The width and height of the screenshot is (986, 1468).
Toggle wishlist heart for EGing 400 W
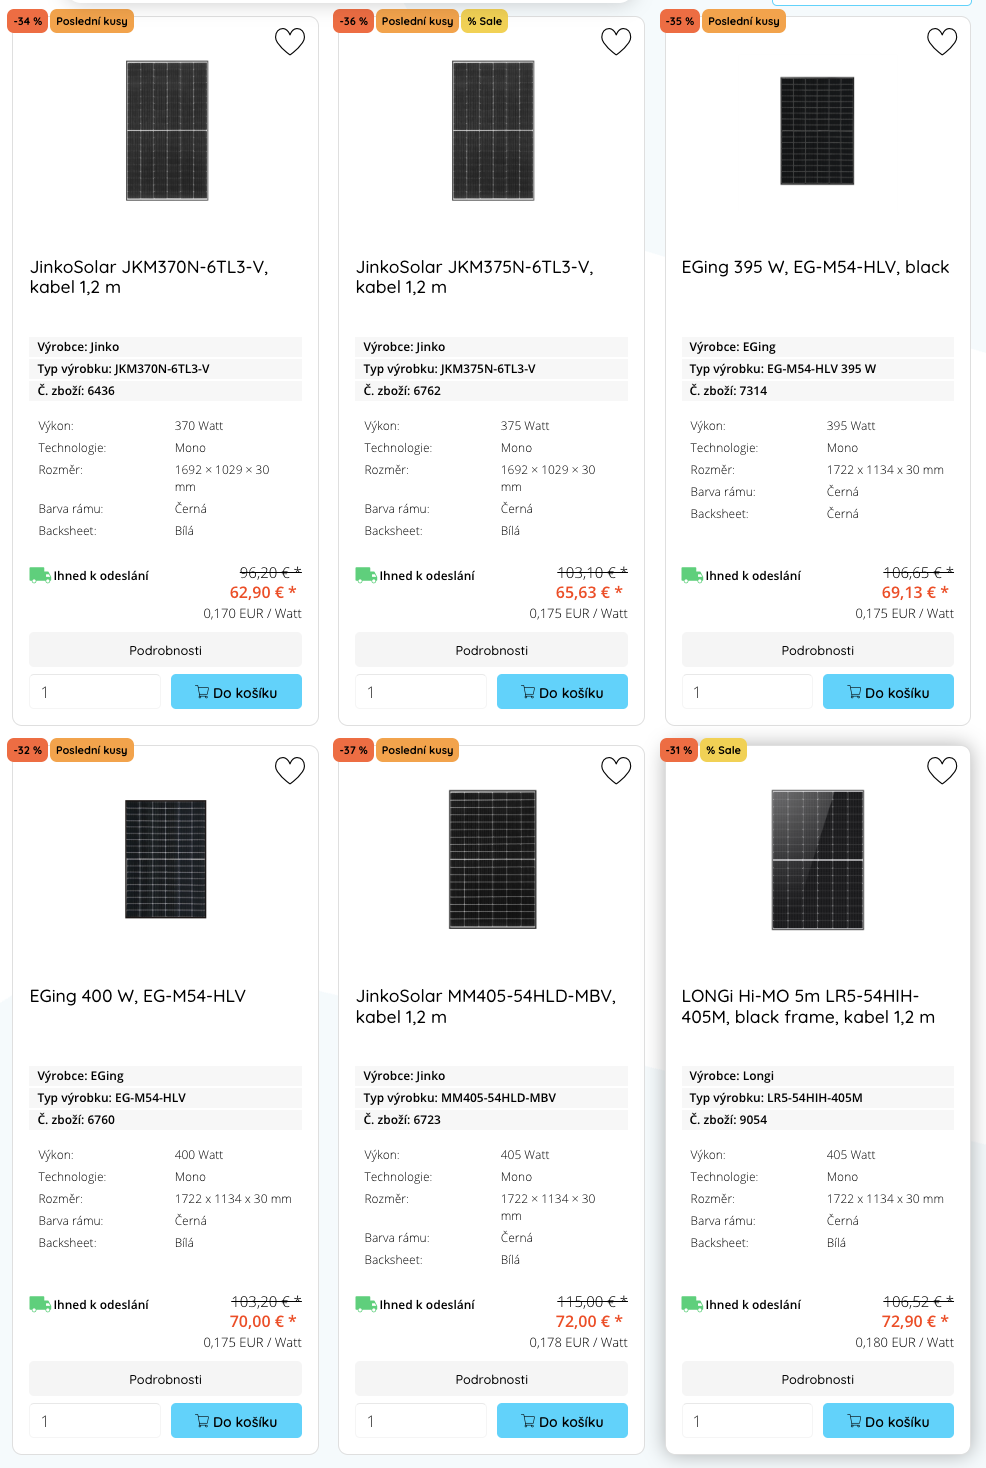point(290,770)
